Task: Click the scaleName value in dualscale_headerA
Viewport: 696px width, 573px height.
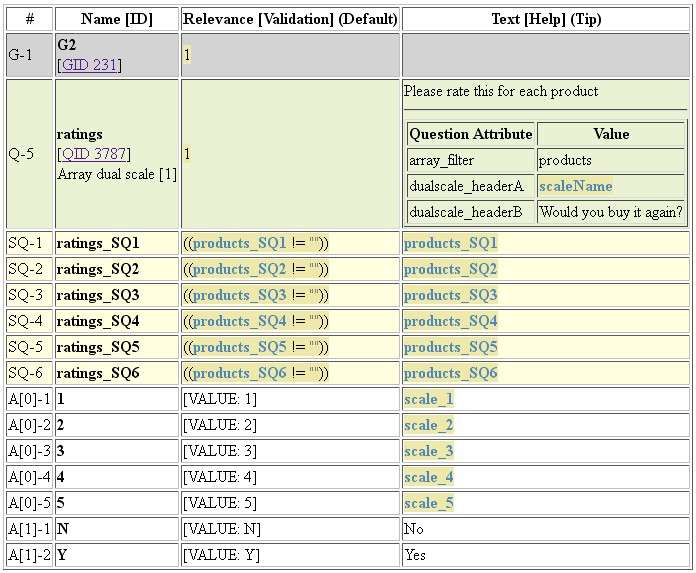Action: pos(575,186)
